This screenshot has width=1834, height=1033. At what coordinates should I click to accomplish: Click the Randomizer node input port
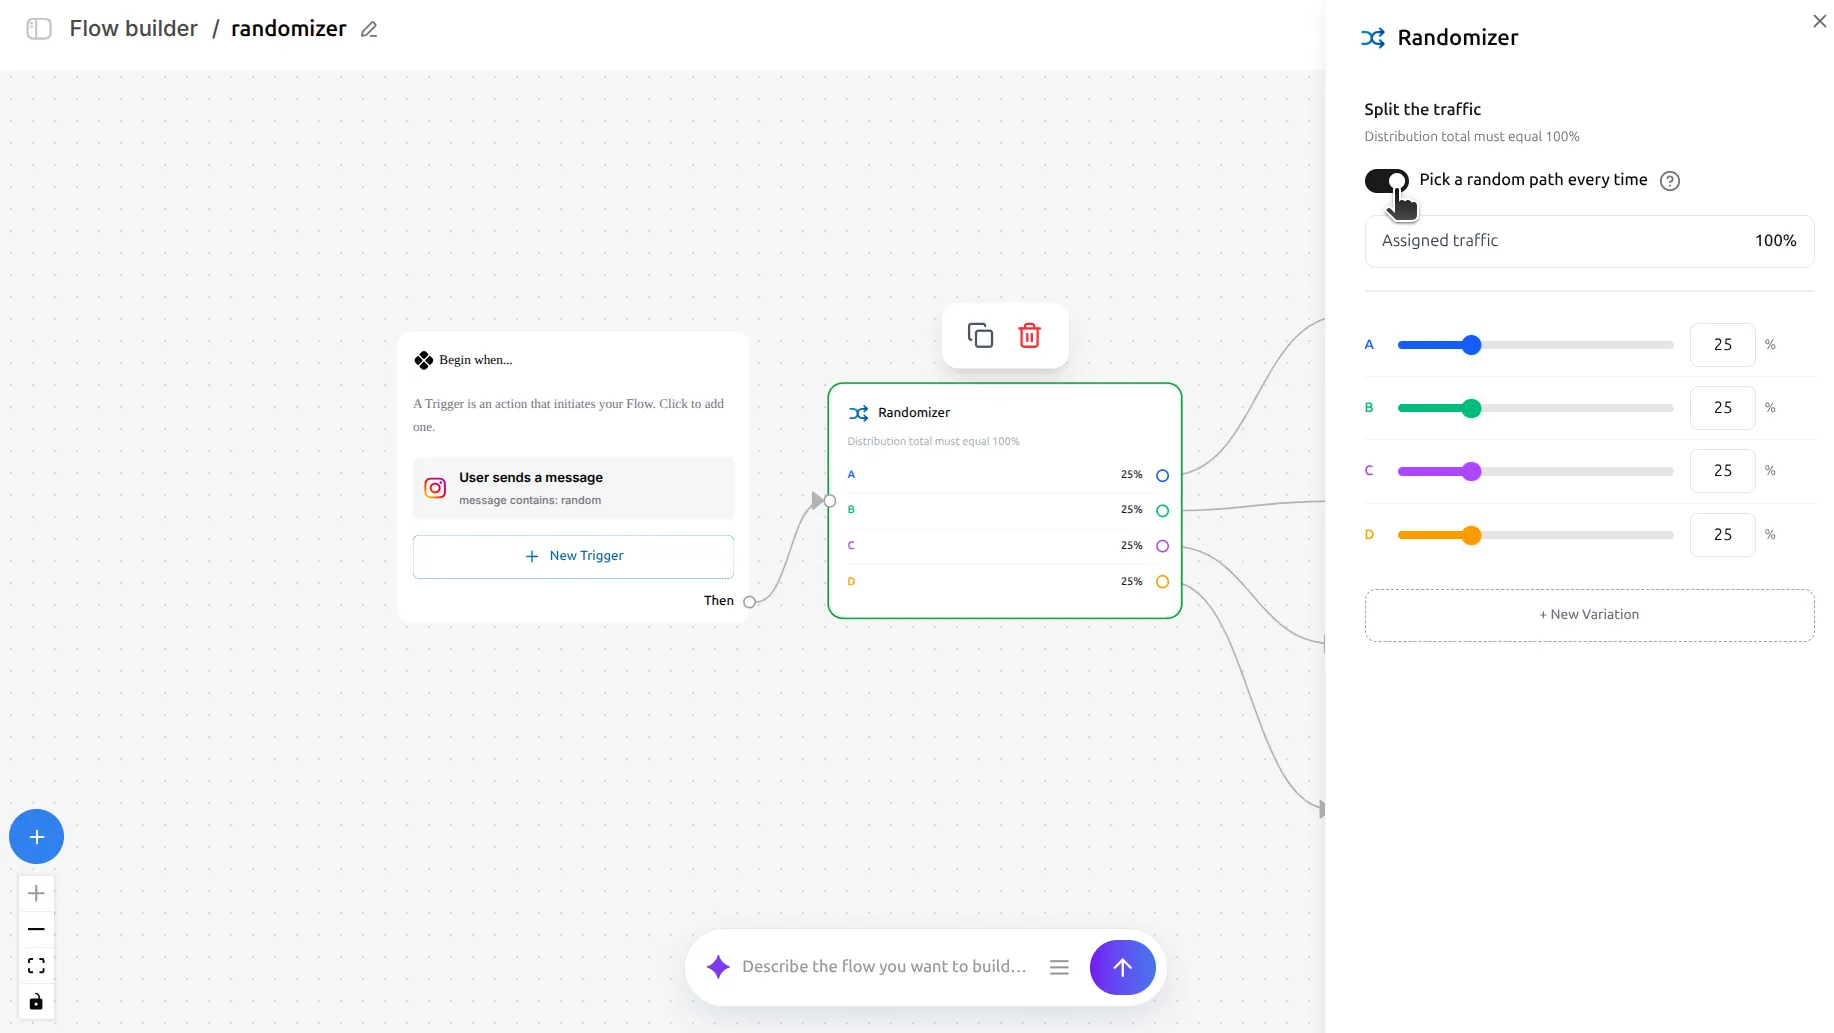coord(829,501)
